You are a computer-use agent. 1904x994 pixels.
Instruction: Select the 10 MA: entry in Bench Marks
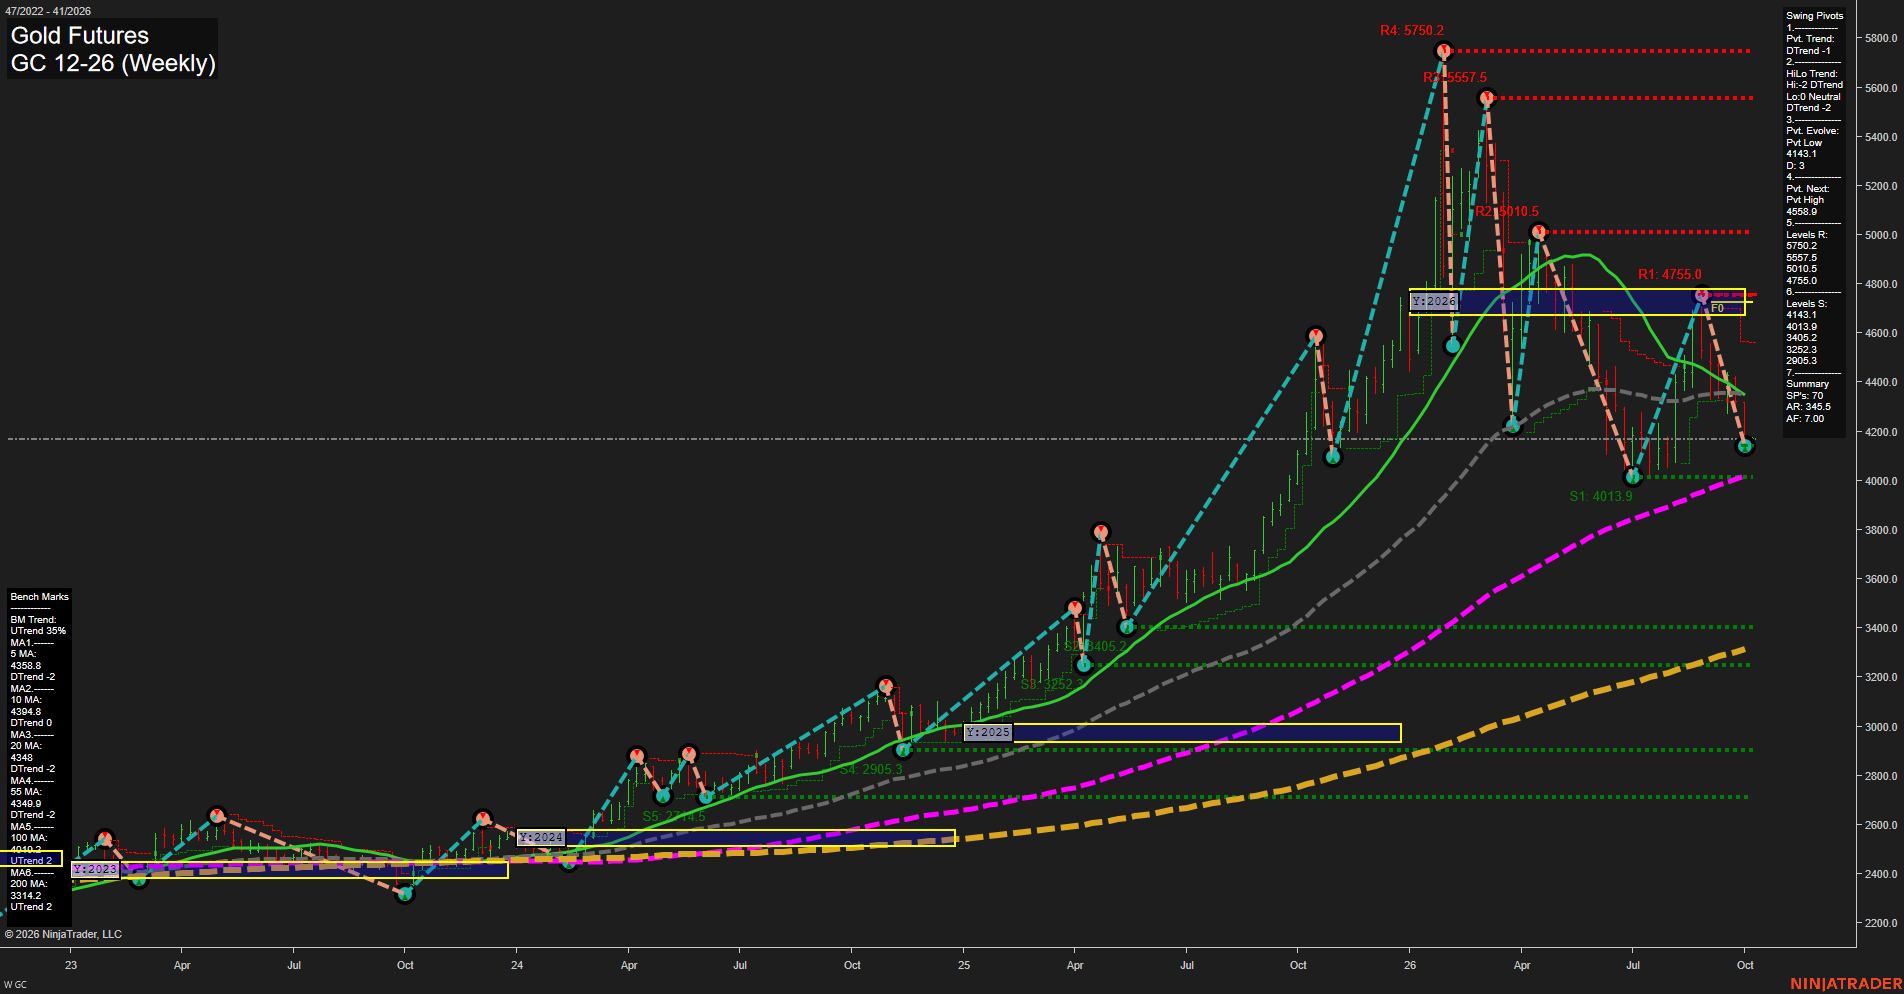click(26, 700)
